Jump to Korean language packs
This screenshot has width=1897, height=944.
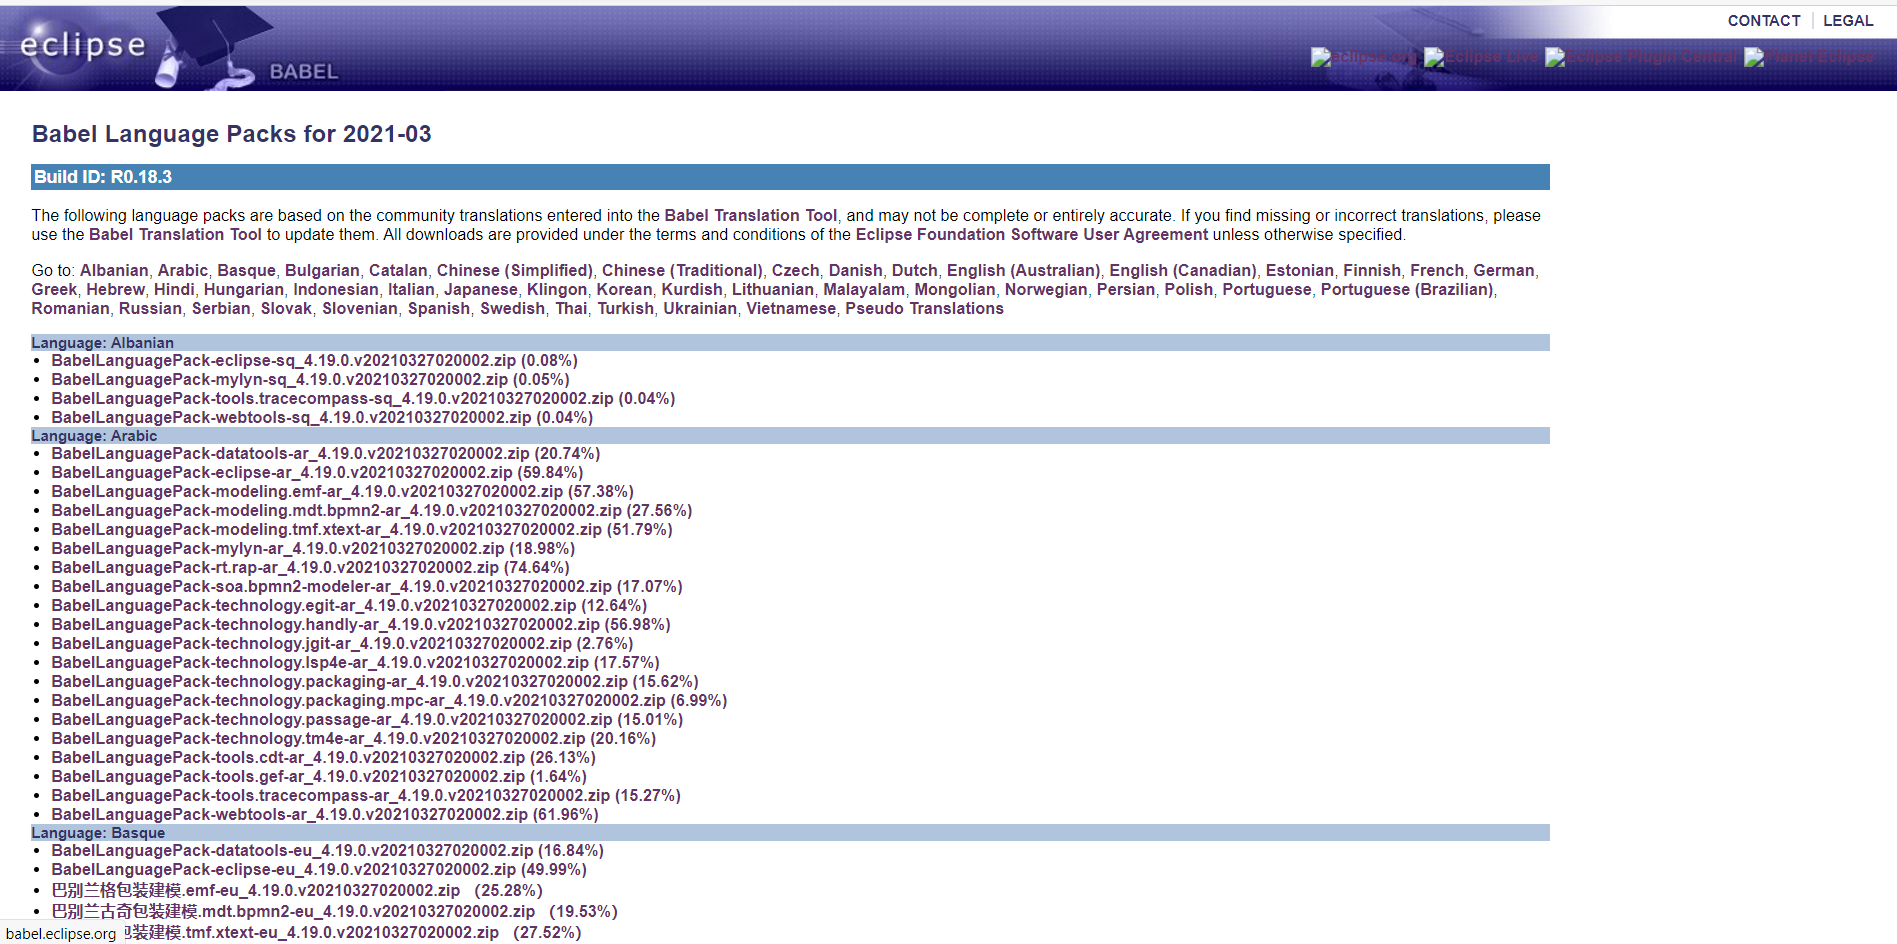click(624, 290)
